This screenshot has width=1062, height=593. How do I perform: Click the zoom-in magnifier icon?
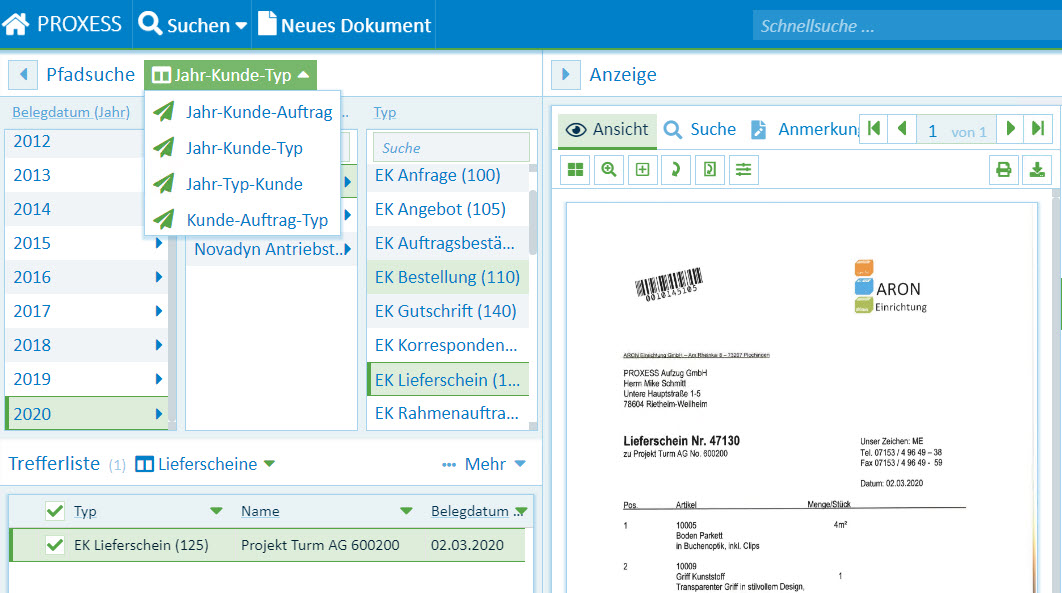click(608, 170)
